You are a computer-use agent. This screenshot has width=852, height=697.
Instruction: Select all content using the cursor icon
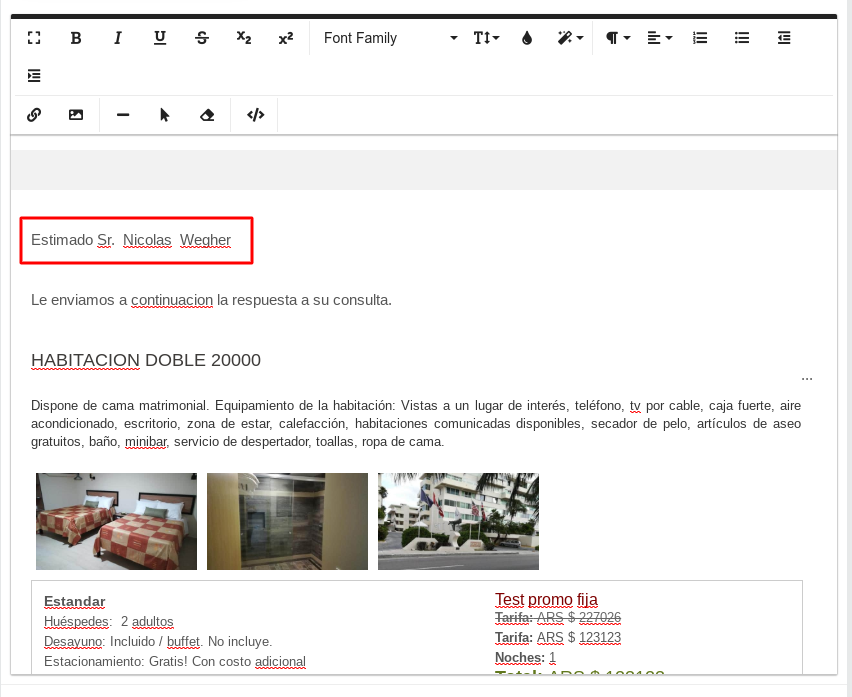[164, 114]
